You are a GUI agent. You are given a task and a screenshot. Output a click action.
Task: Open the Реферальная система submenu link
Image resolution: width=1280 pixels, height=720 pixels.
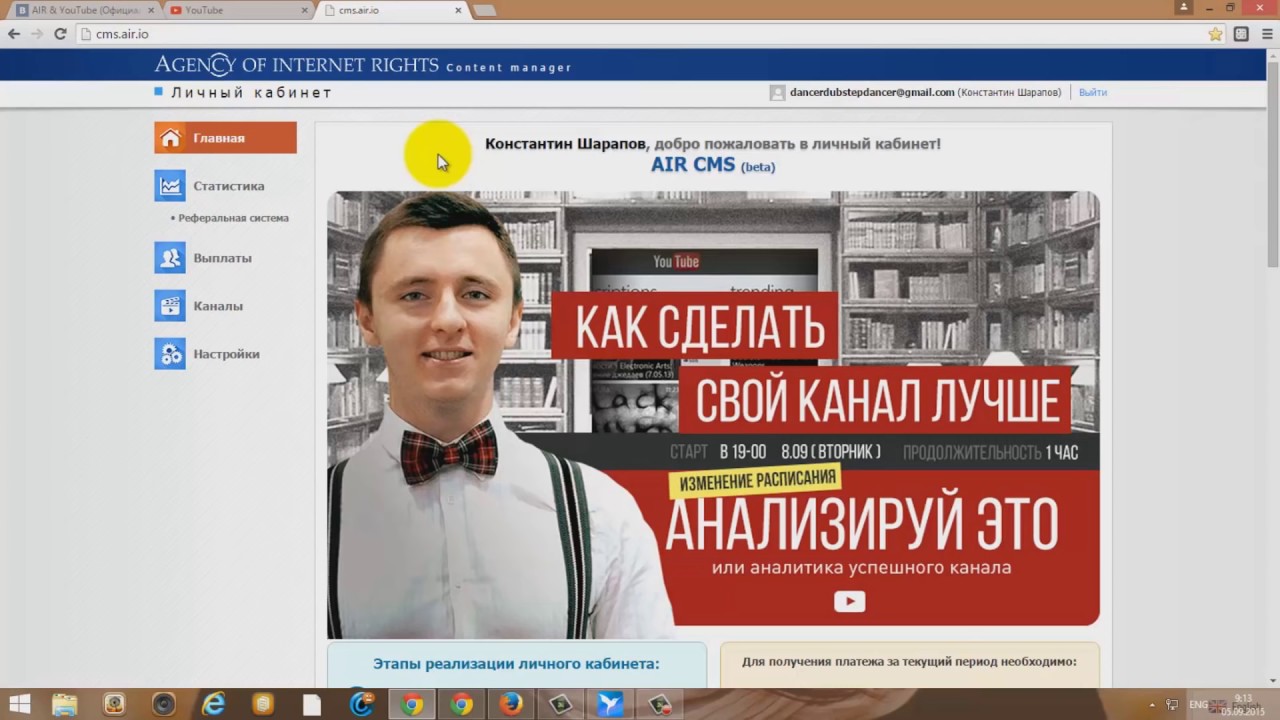tap(233, 218)
